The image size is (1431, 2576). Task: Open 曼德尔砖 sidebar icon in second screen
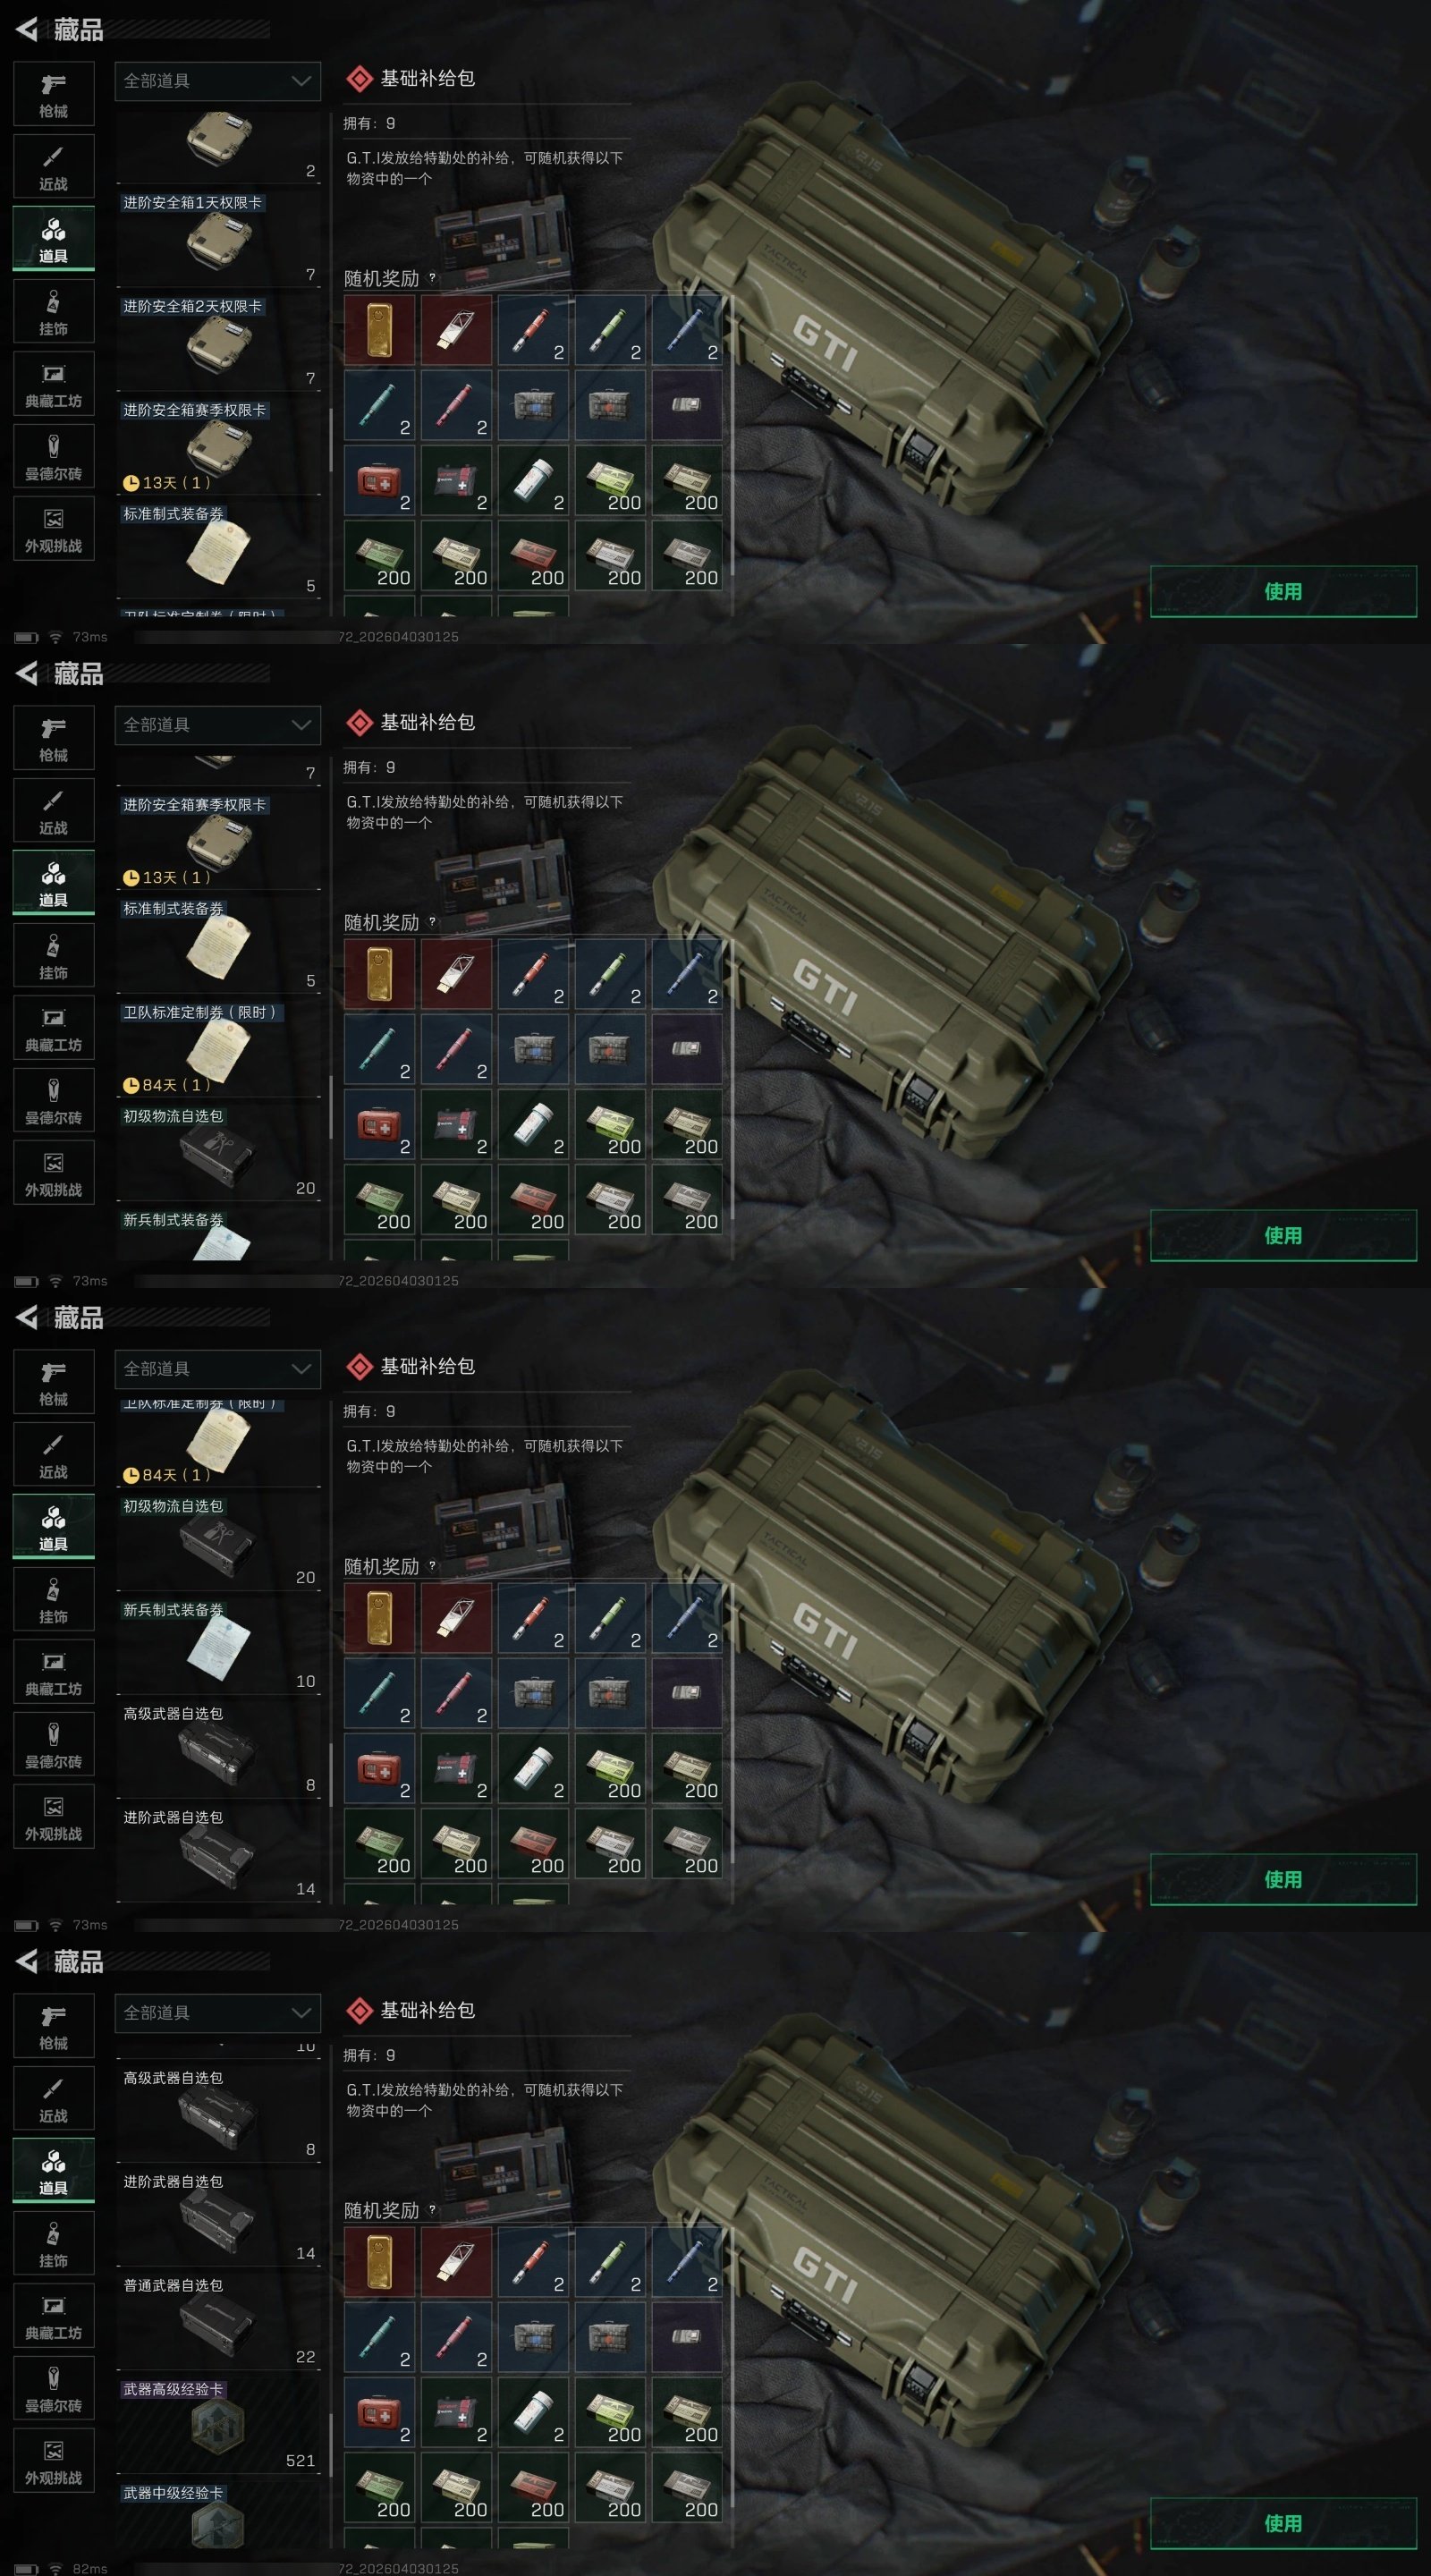click(x=54, y=1100)
